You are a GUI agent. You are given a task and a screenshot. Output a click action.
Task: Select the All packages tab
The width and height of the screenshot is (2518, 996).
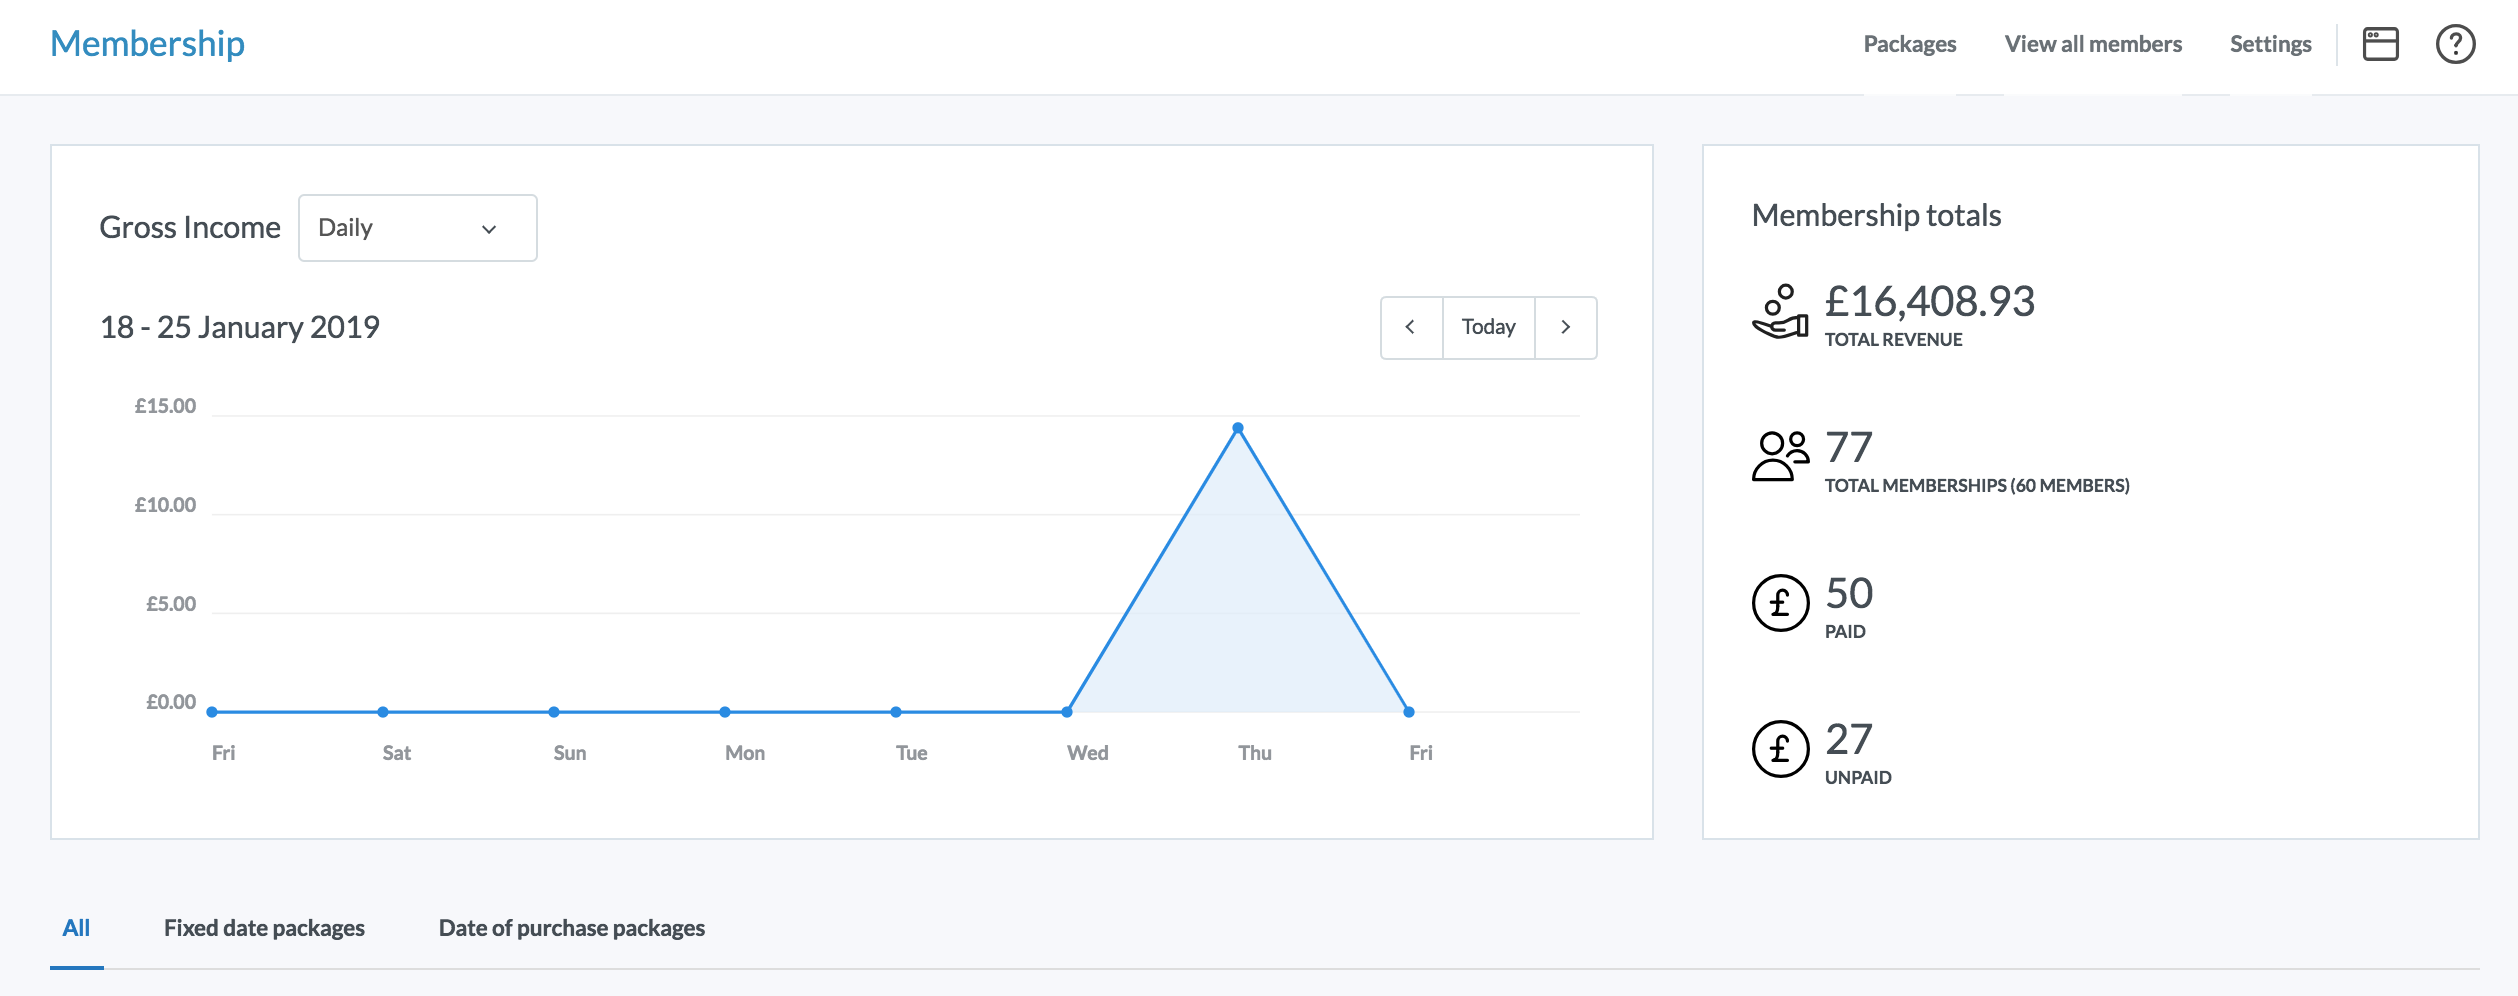pyautogui.click(x=76, y=928)
